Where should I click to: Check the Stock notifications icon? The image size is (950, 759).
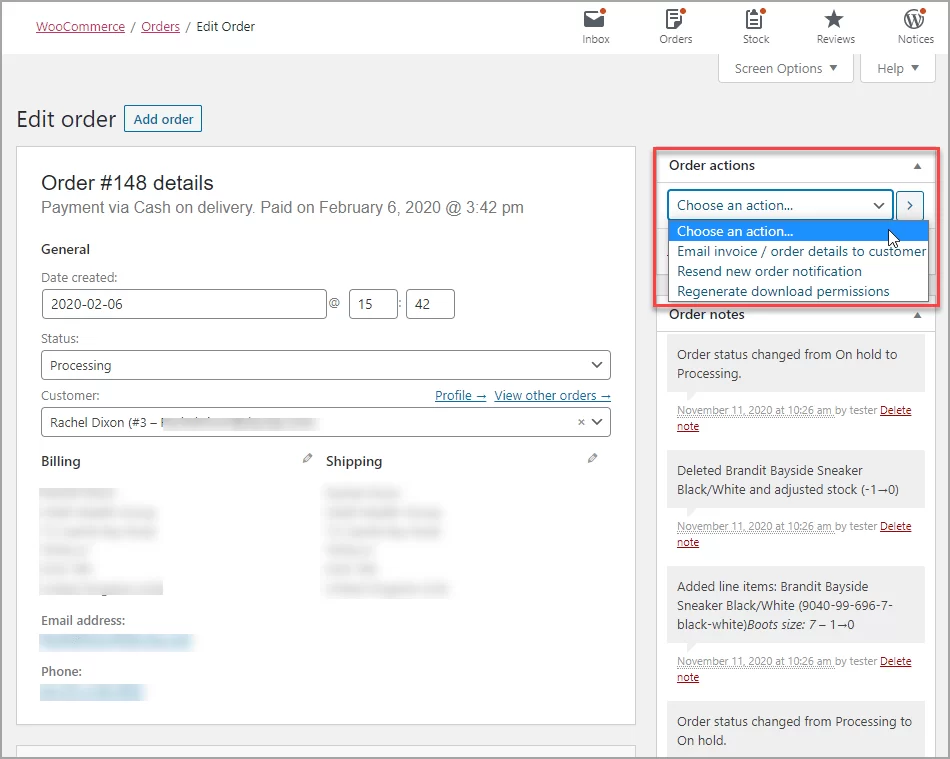tap(755, 25)
